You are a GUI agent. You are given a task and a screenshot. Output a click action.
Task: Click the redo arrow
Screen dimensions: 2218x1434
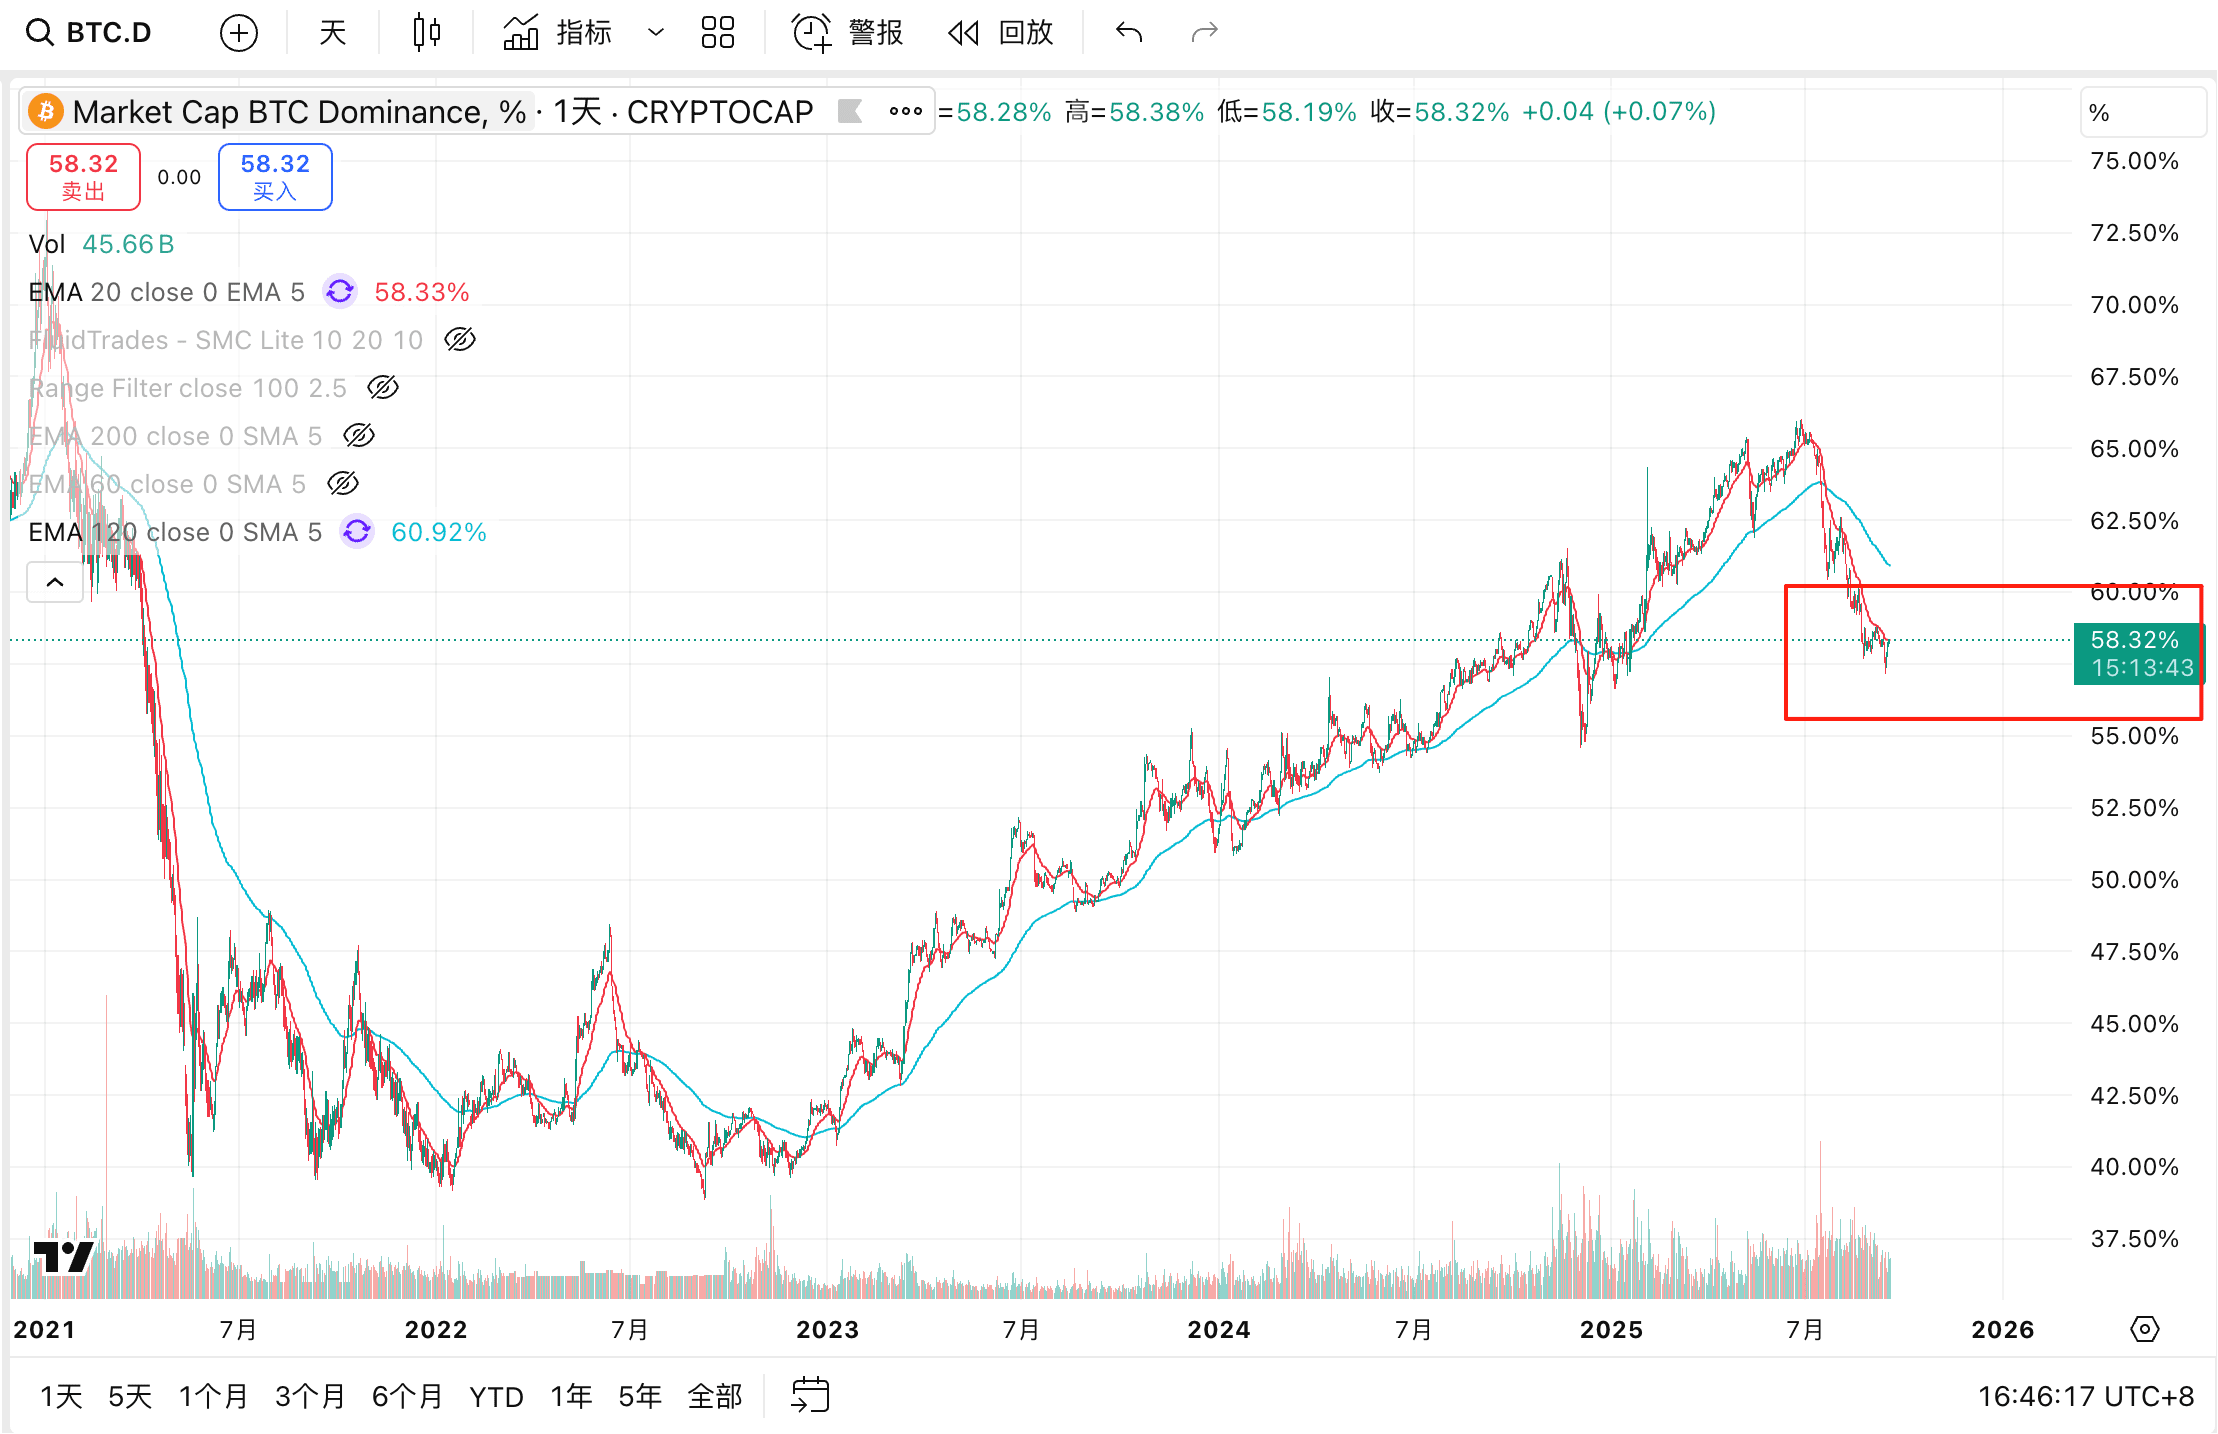(x=1204, y=33)
